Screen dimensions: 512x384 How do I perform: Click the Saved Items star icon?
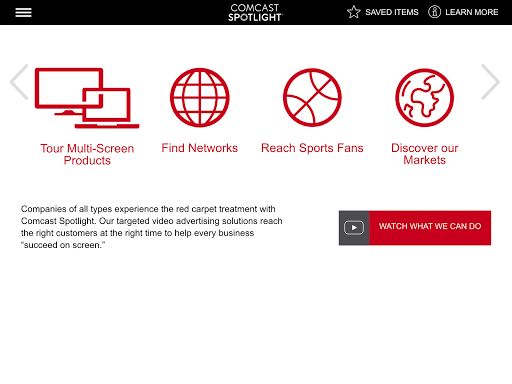pyautogui.click(x=354, y=12)
